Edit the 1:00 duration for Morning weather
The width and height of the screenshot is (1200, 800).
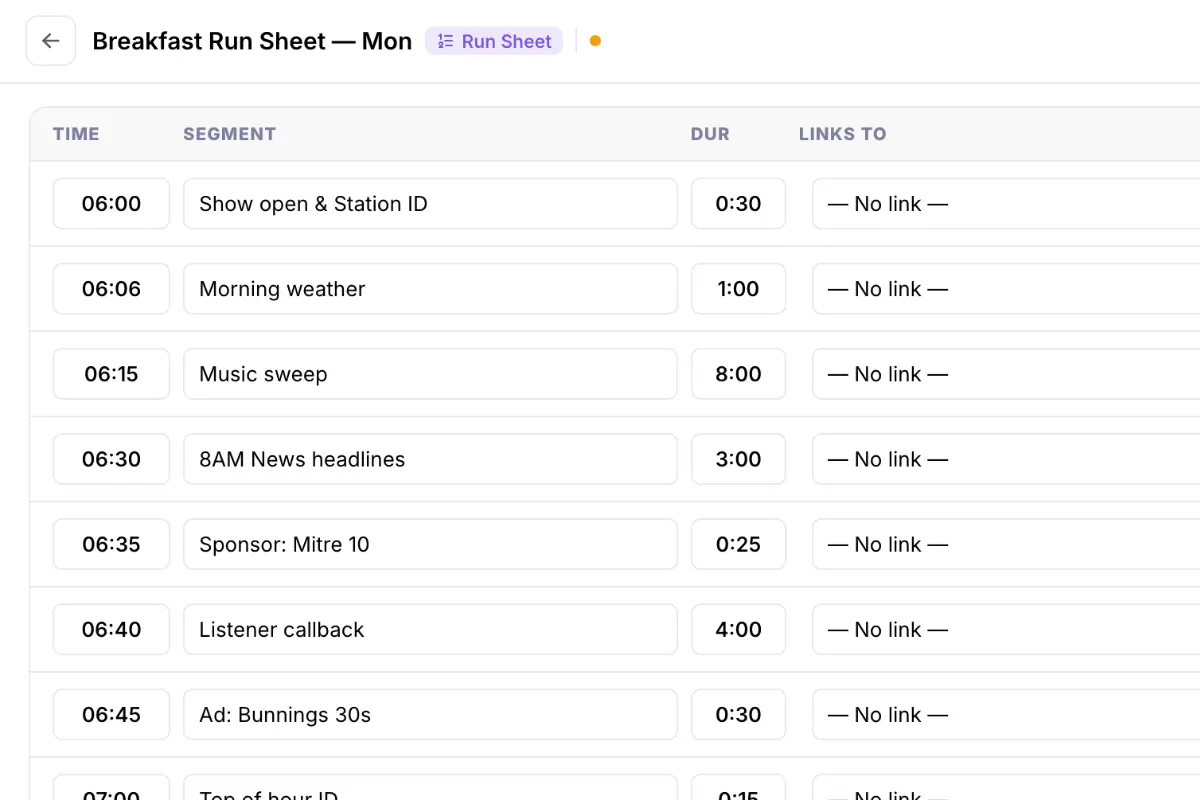coord(738,289)
